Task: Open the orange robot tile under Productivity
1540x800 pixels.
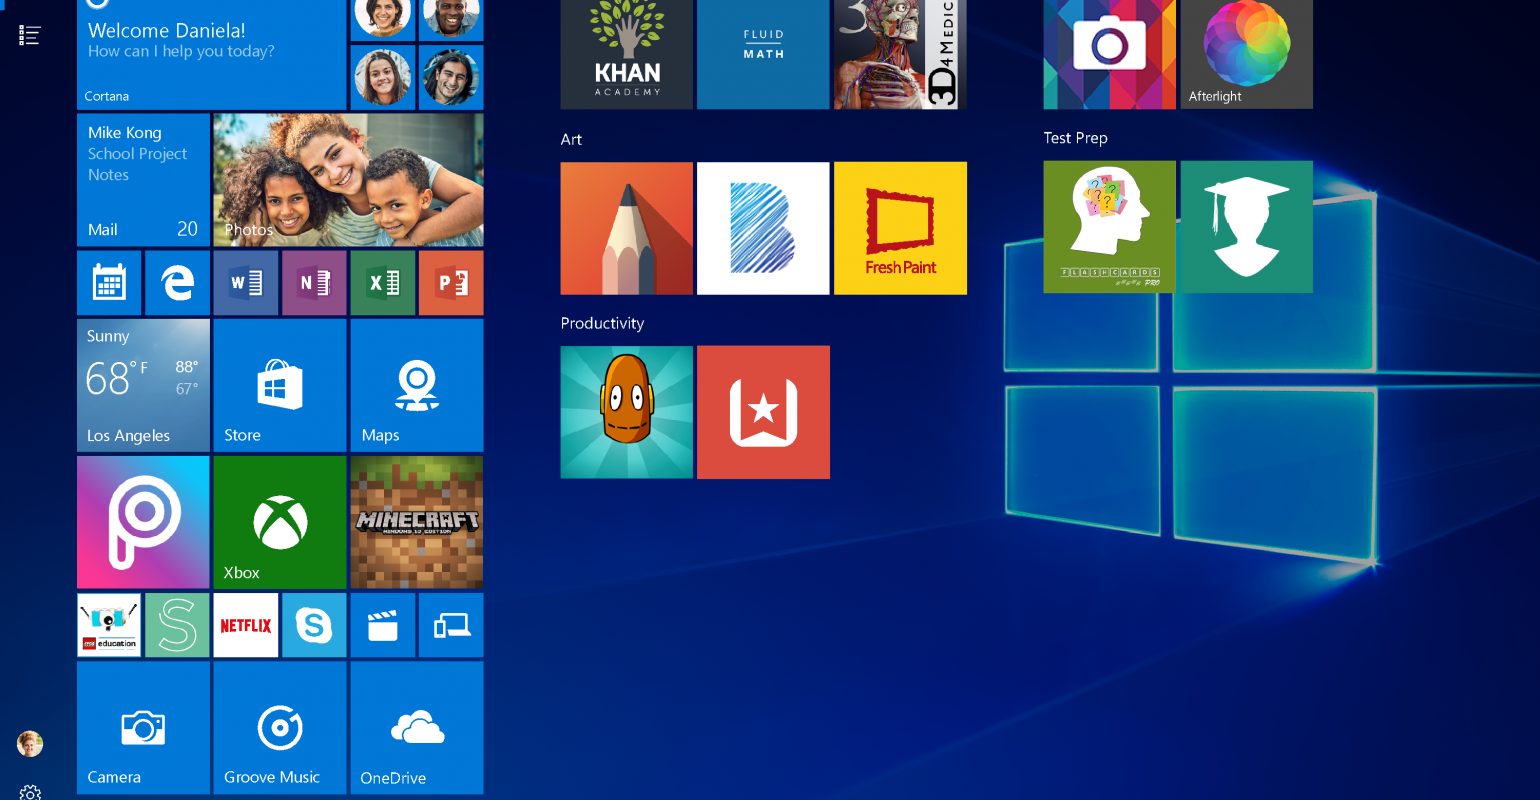Action: point(627,412)
